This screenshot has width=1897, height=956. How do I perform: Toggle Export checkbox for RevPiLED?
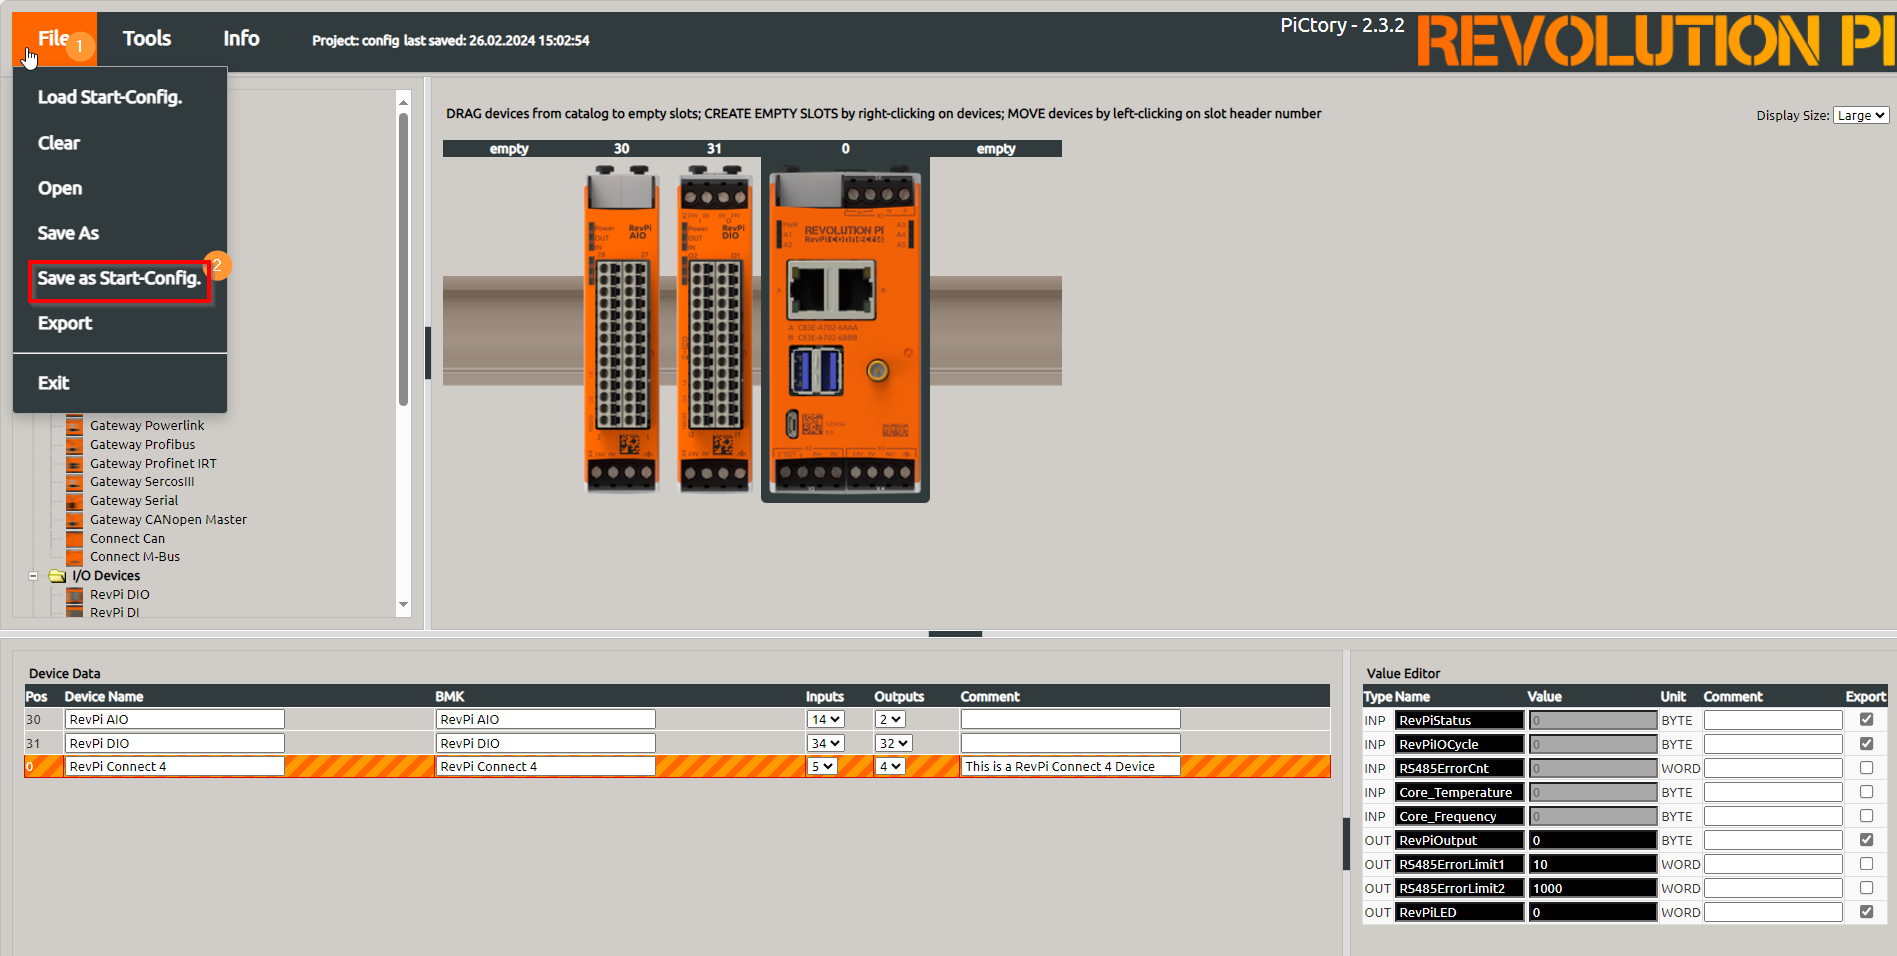[1866, 911]
